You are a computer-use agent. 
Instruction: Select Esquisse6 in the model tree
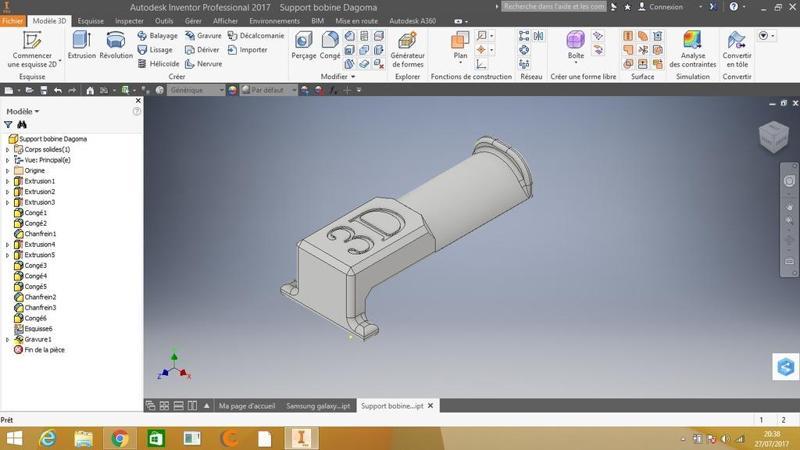point(33,329)
